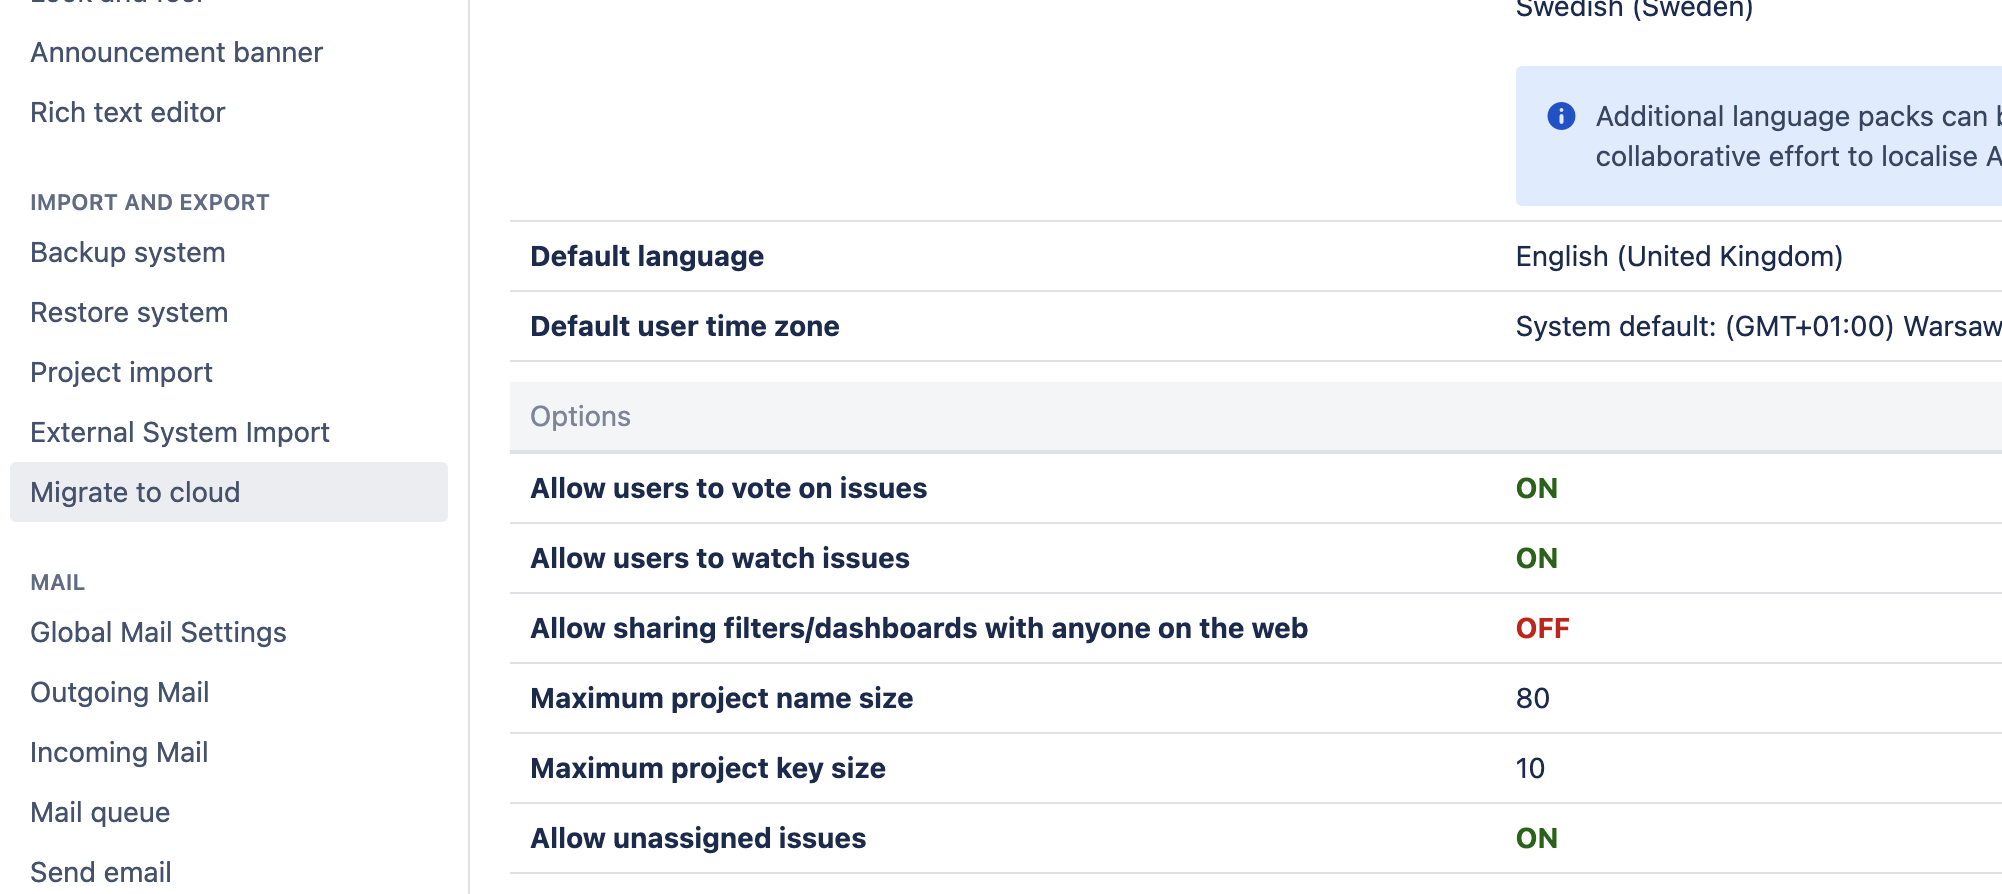The height and width of the screenshot is (894, 2002).
Task: Click the info icon in the language pack banner
Action: [1563, 117]
